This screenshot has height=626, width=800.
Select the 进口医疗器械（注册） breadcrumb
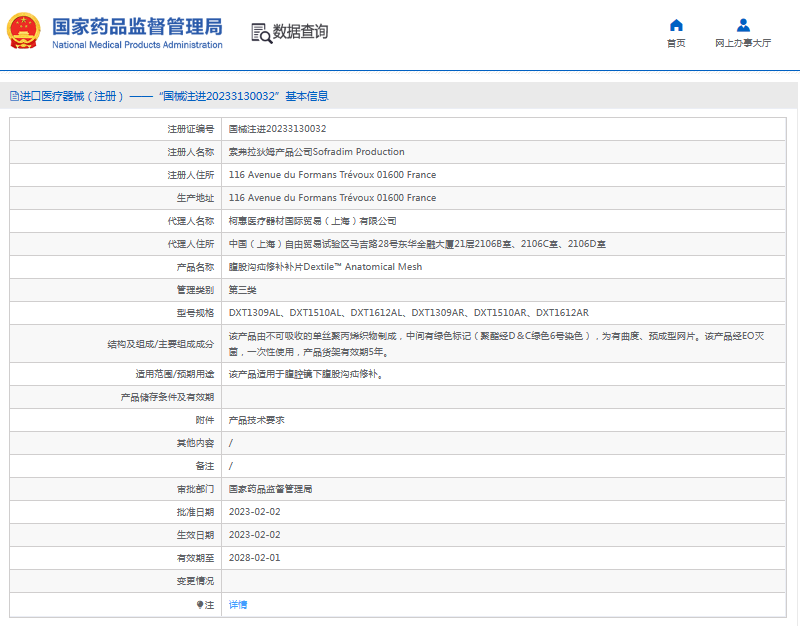pyautogui.click(x=70, y=96)
